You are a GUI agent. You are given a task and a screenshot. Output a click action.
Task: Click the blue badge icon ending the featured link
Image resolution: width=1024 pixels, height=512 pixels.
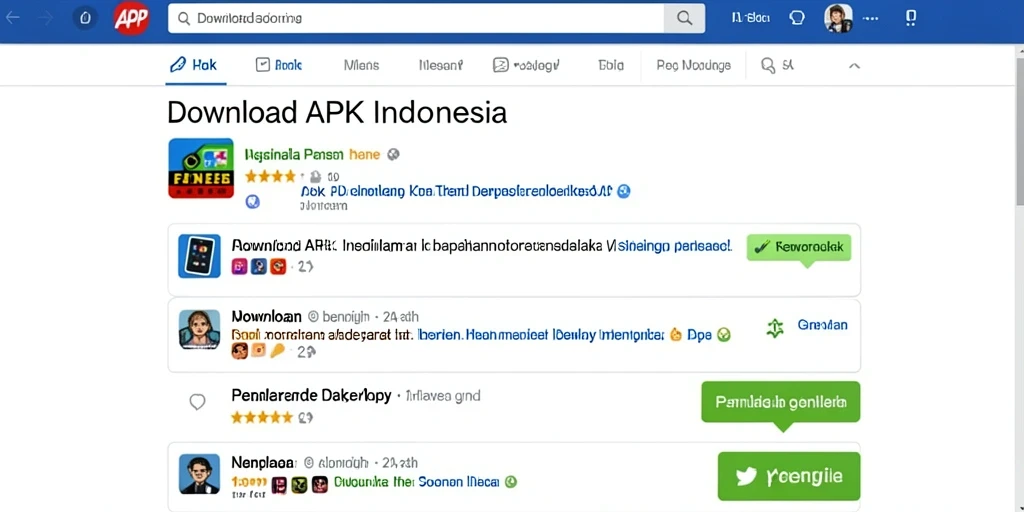pyautogui.click(x=624, y=191)
